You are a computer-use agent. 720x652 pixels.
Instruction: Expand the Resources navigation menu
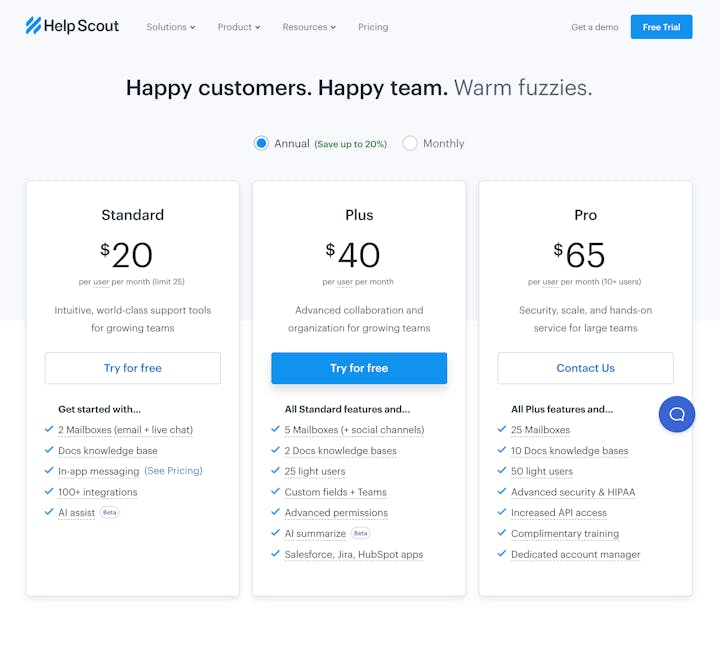click(x=309, y=27)
